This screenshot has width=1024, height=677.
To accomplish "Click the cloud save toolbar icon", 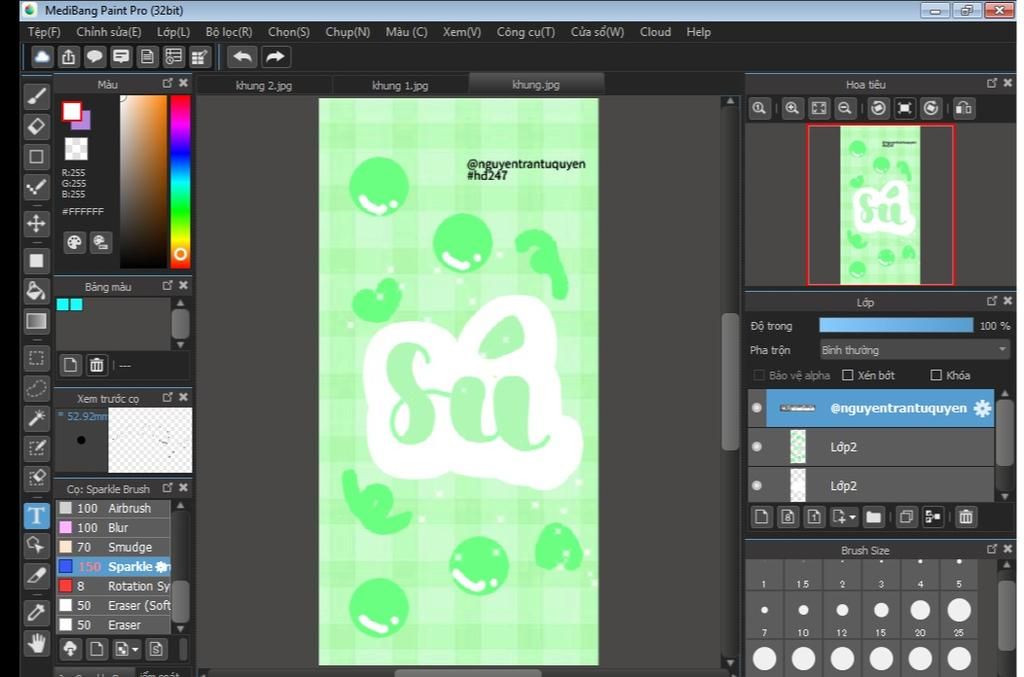I will point(42,57).
